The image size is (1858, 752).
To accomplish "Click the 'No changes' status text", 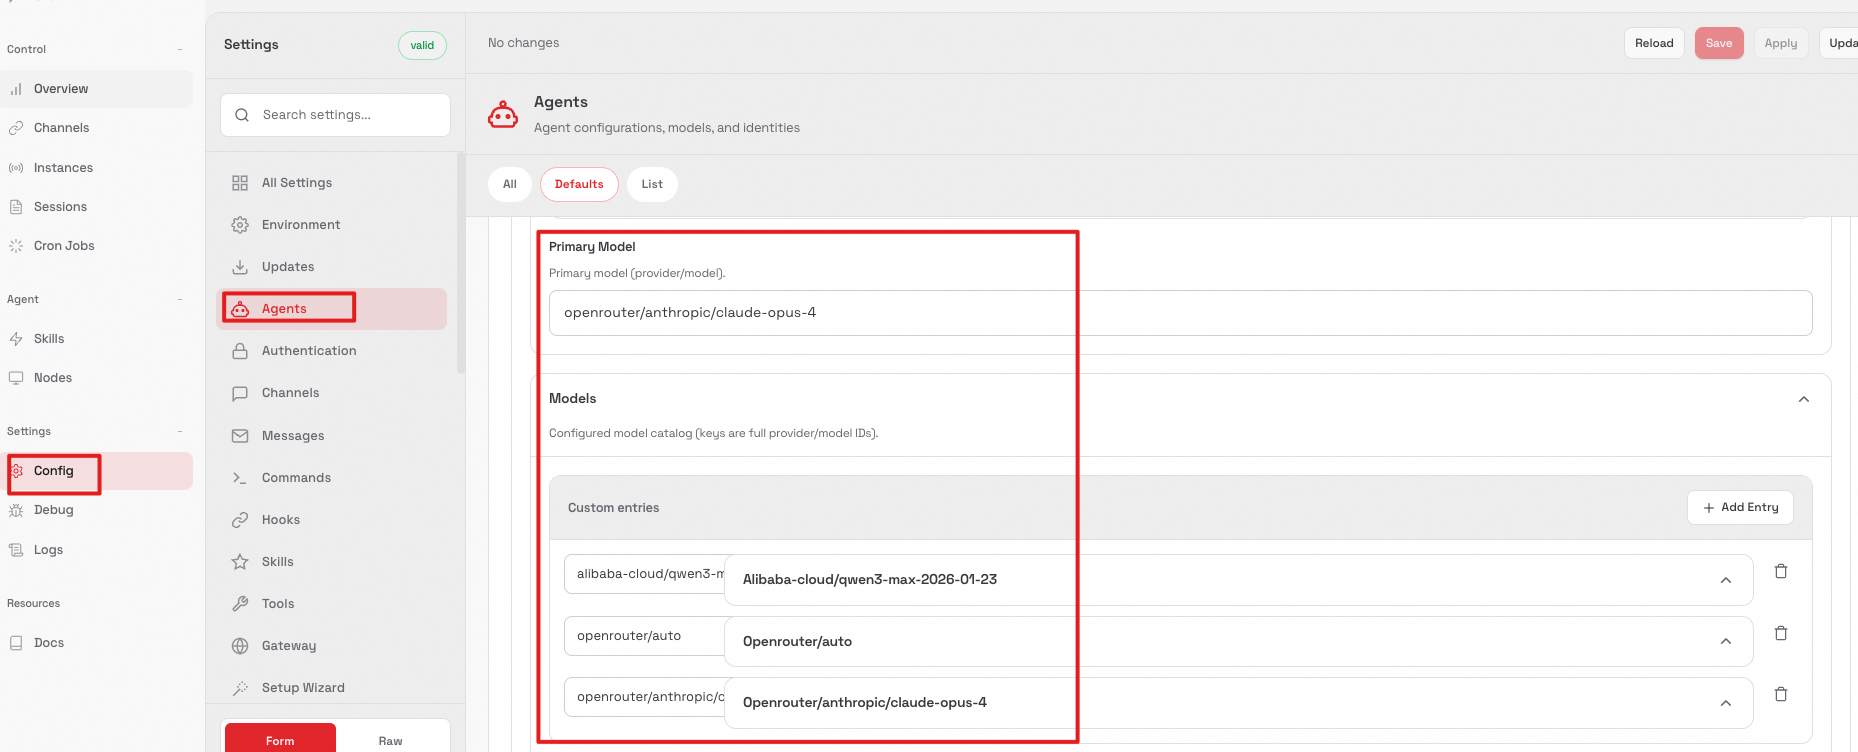I will (x=523, y=43).
